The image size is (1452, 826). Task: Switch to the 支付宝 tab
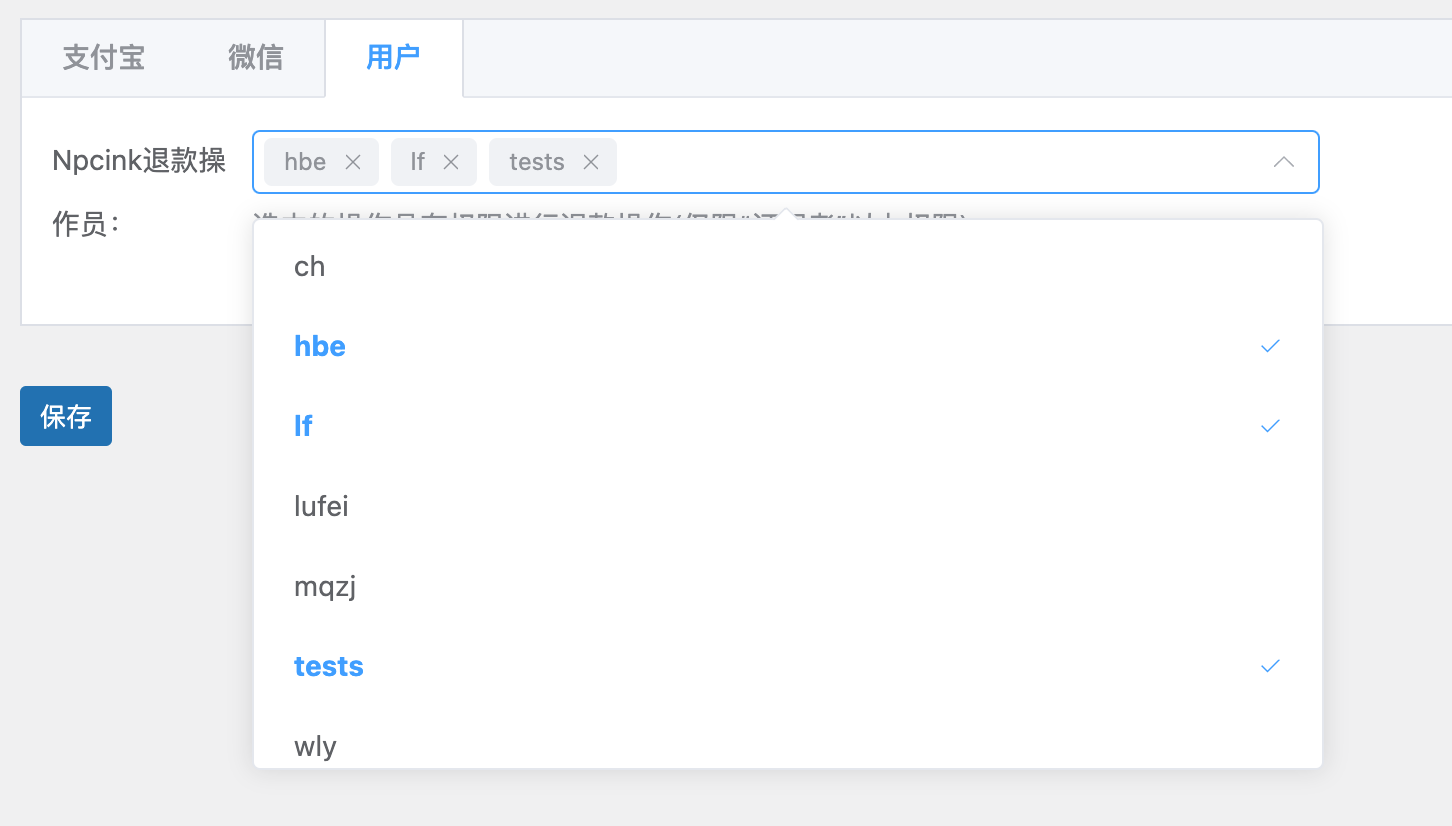pos(104,58)
